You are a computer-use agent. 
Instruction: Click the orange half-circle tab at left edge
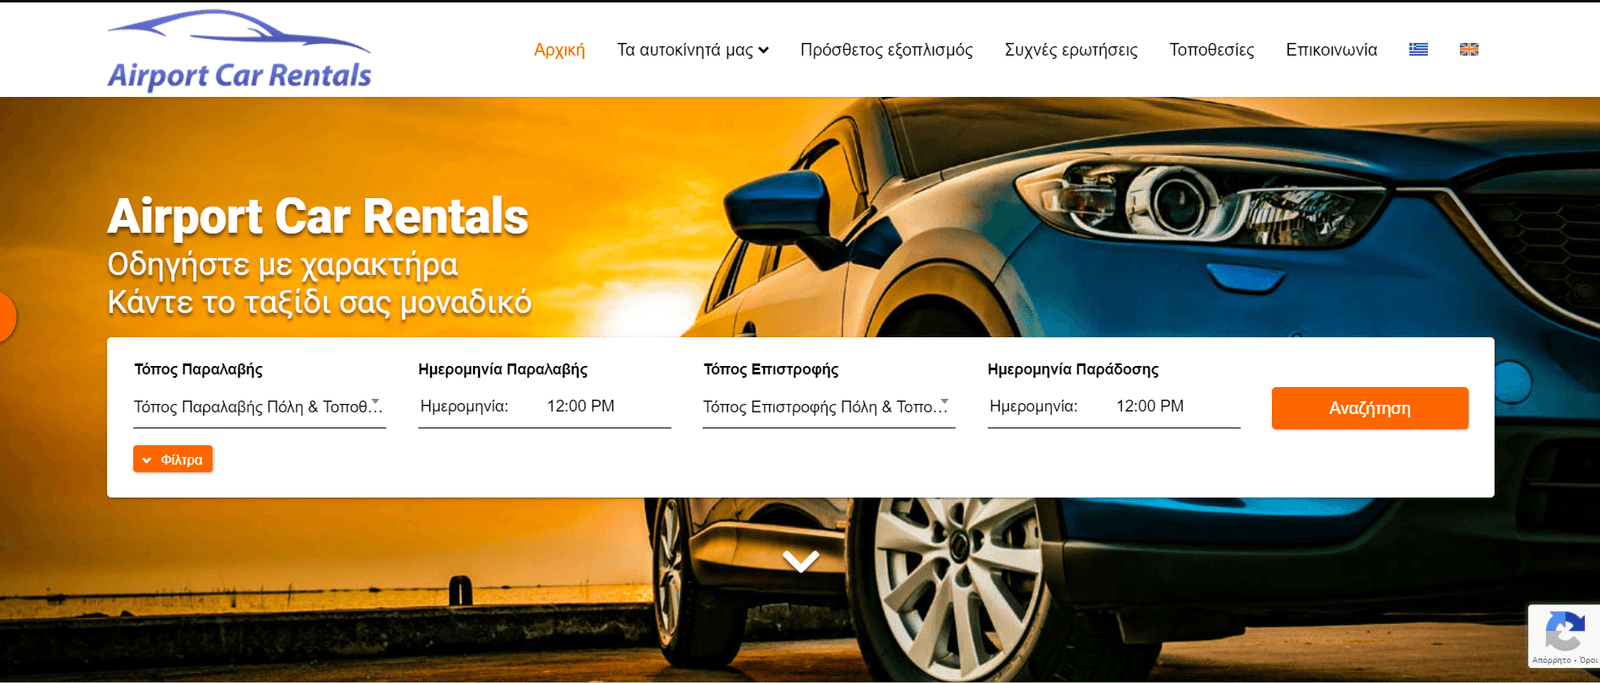(x=7, y=317)
